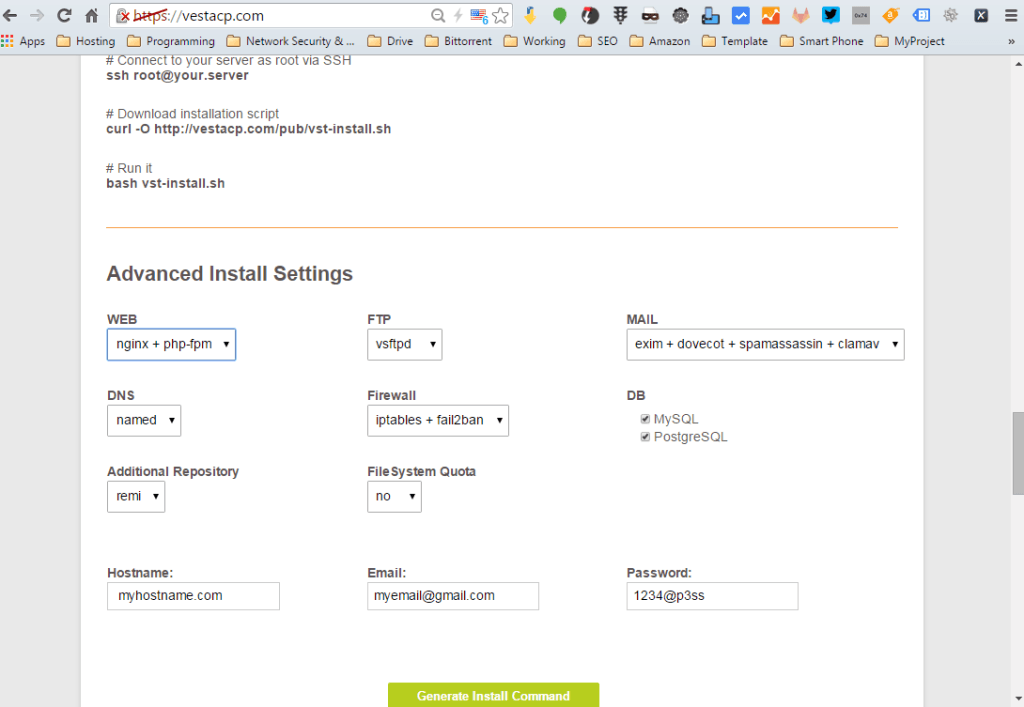1024x707 pixels.
Task: Open the Amazon bookmarks folder
Action: tap(660, 41)
